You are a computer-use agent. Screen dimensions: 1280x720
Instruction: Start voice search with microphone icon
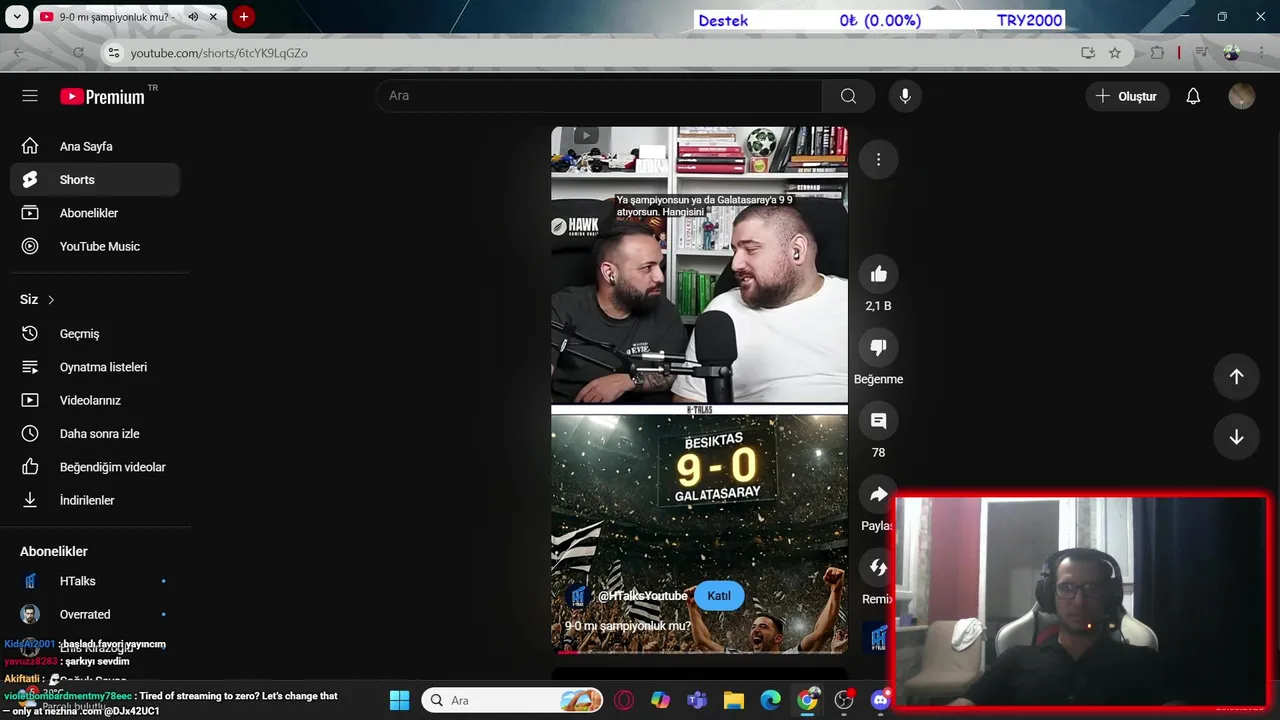pos(905,96)
